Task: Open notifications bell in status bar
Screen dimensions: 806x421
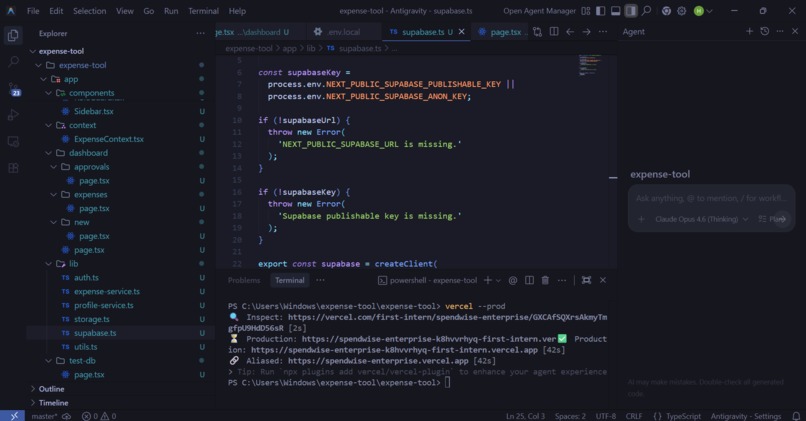Action: 796,416
